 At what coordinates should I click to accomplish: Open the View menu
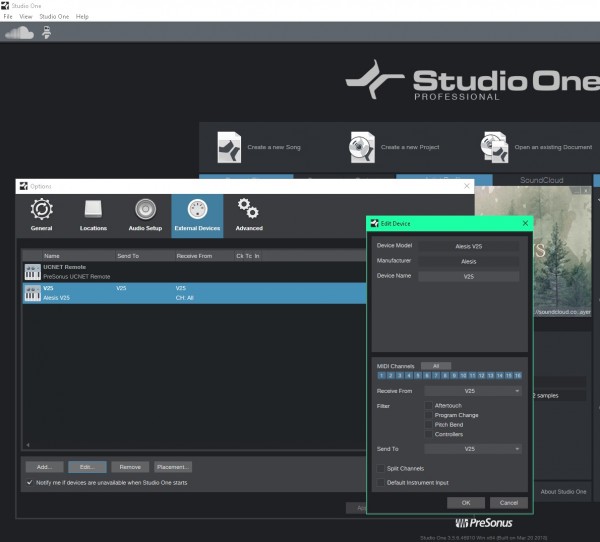(26, 16)
